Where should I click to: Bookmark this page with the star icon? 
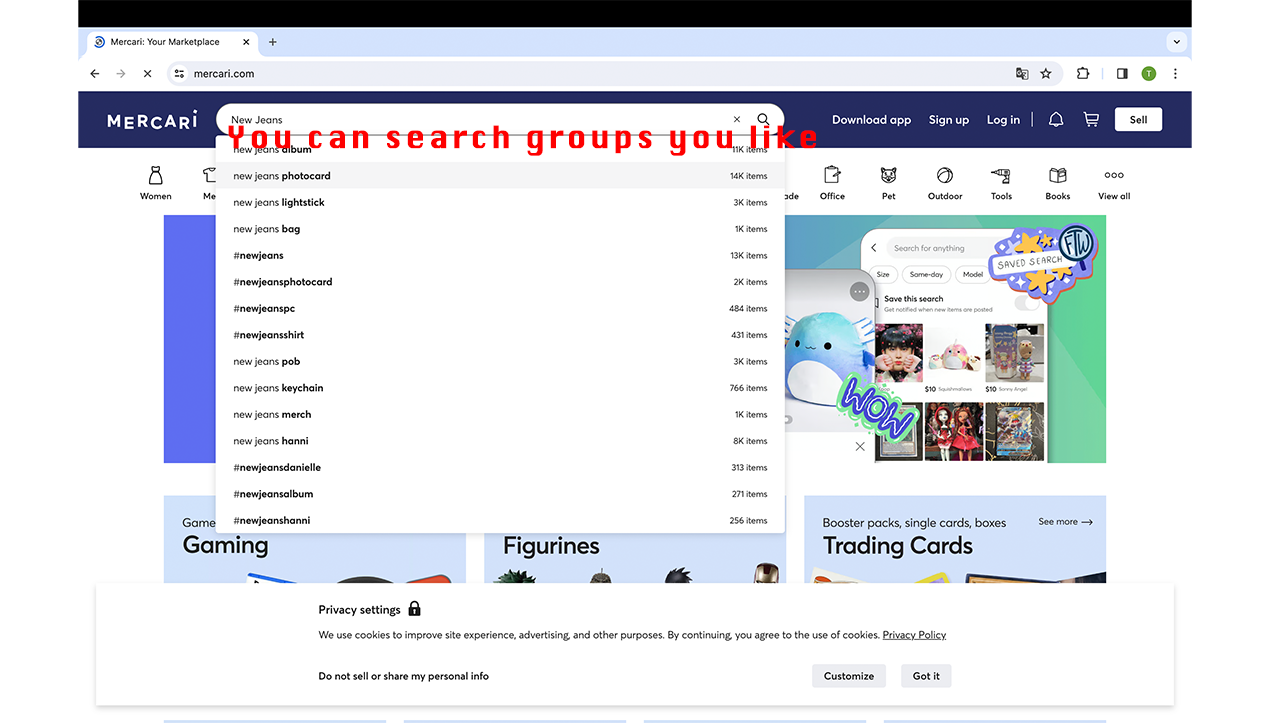coord(1046,73)
